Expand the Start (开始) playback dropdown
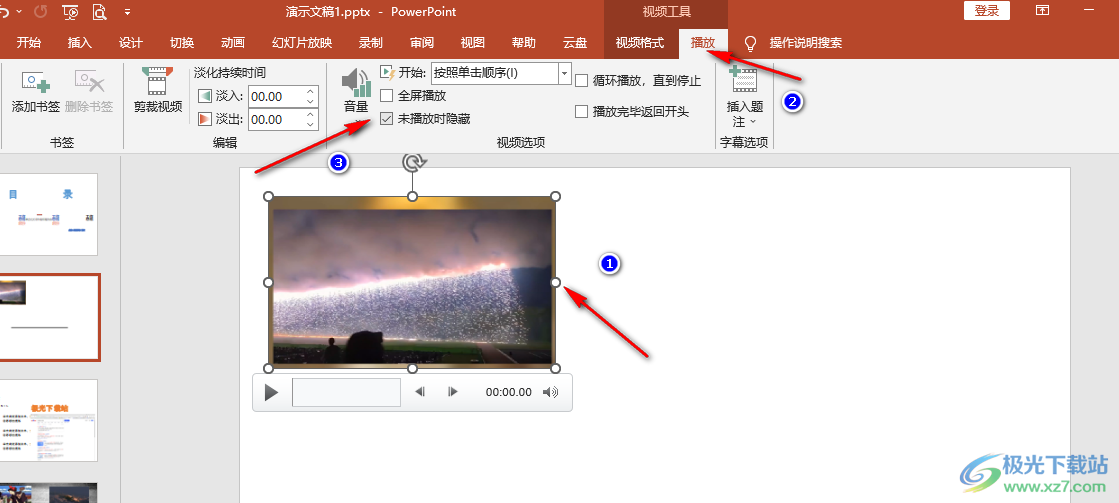The width and height of the screenshot is (1119, 503). click(564, 73)
